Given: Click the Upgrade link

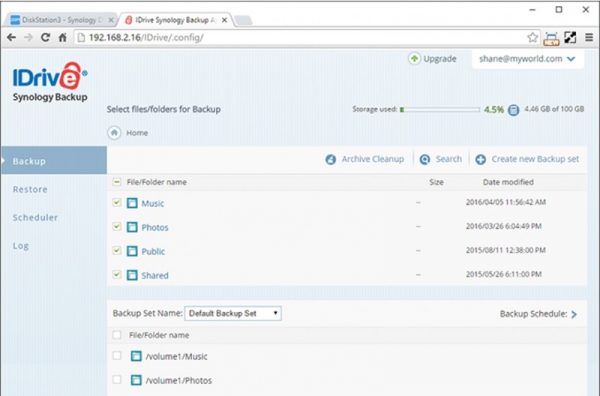Looking at the screenshot, I should (x=440, y=59).
